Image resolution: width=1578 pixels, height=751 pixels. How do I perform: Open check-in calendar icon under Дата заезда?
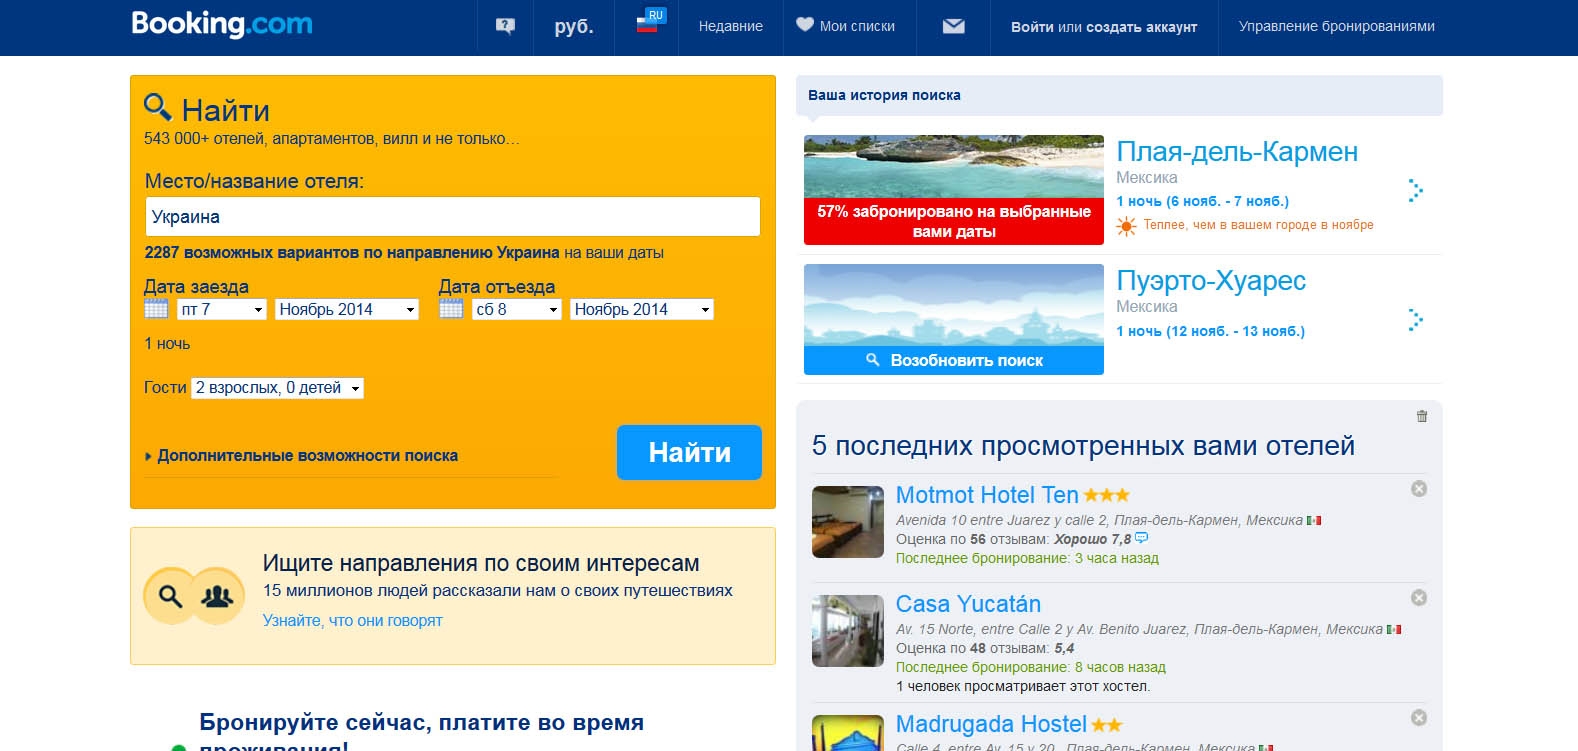[x=156, y=309]
